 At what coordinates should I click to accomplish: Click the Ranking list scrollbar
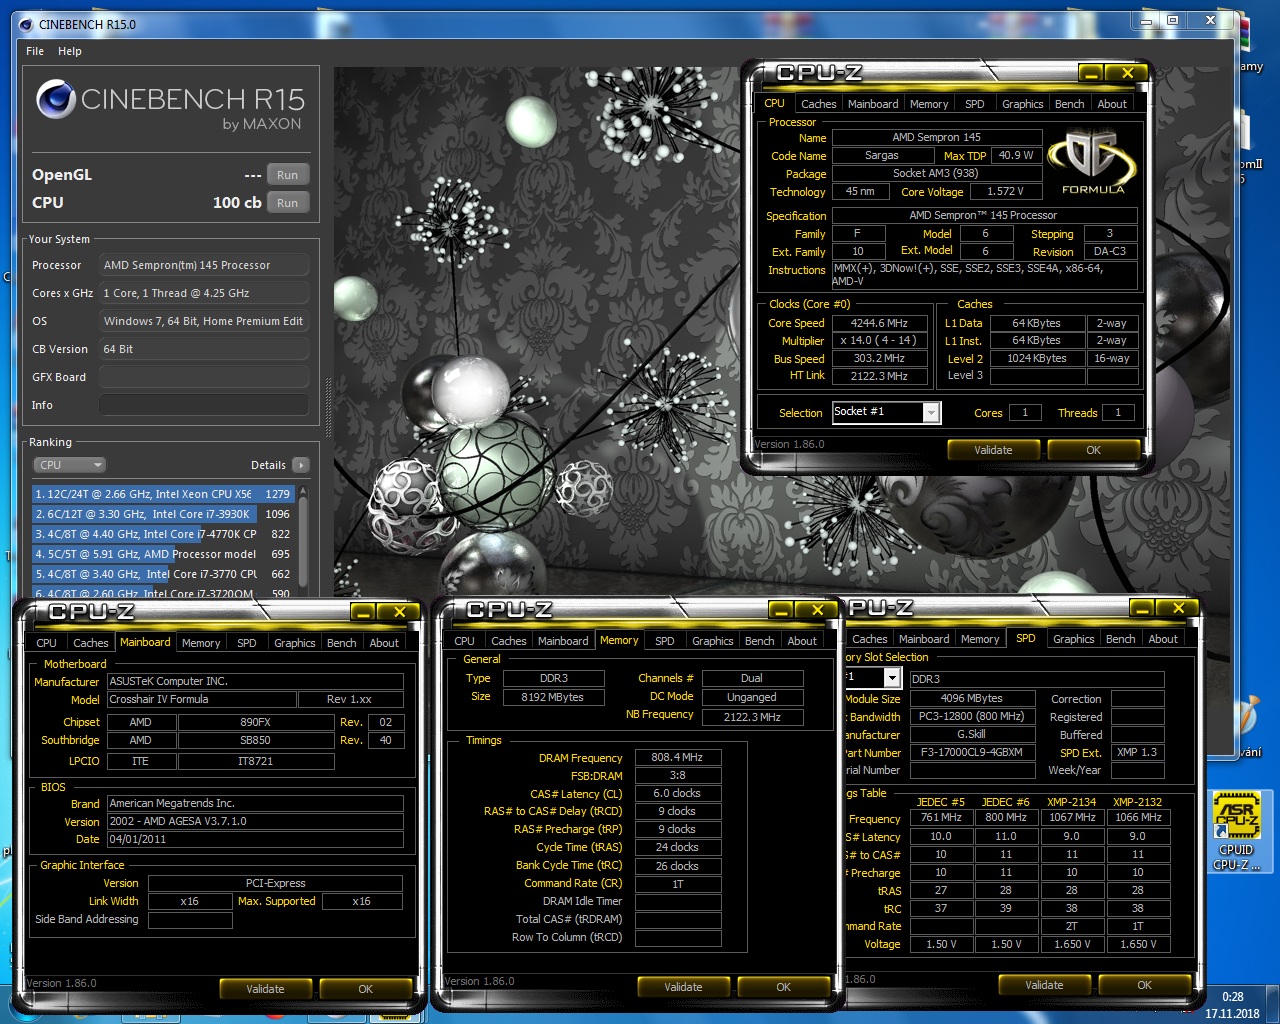click(303, 540)
